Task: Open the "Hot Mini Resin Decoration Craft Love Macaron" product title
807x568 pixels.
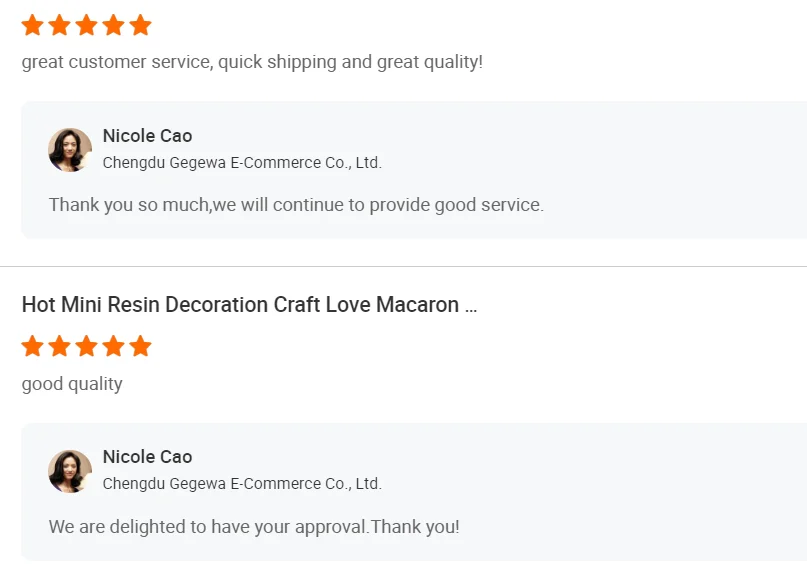Action: coord(249,305)
